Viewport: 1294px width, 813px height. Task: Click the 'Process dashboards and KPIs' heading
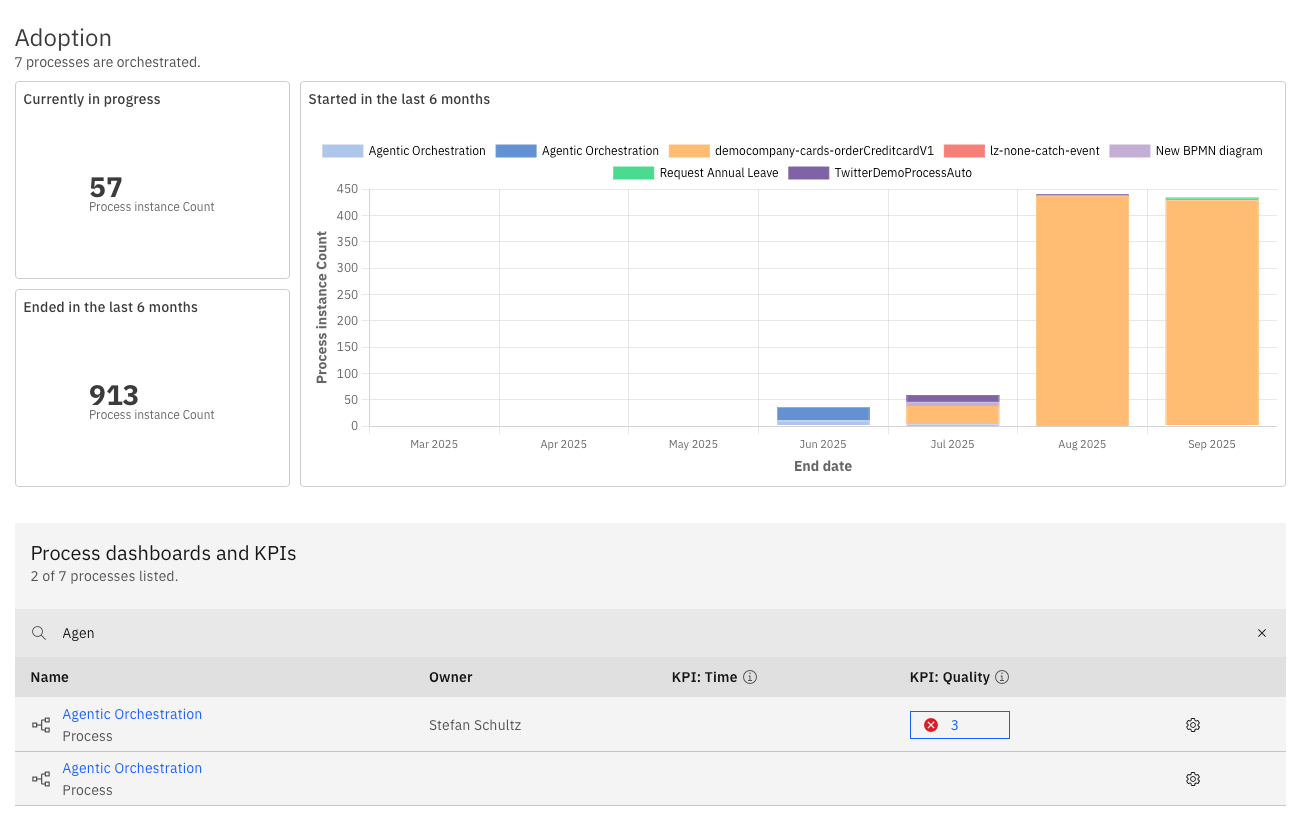(x=164, y=553)
